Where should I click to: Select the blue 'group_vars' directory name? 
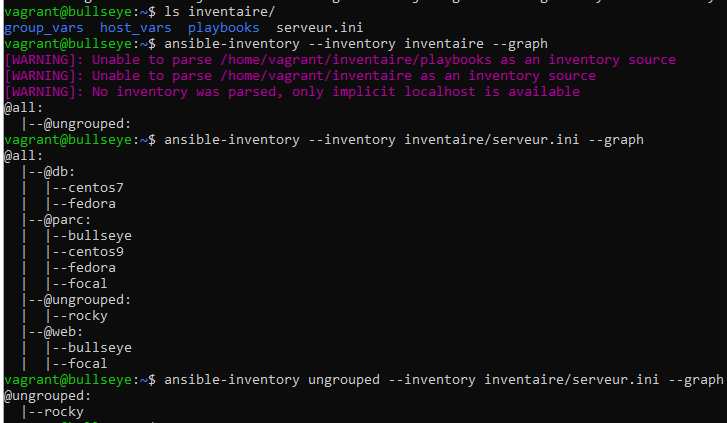(44, 28)
